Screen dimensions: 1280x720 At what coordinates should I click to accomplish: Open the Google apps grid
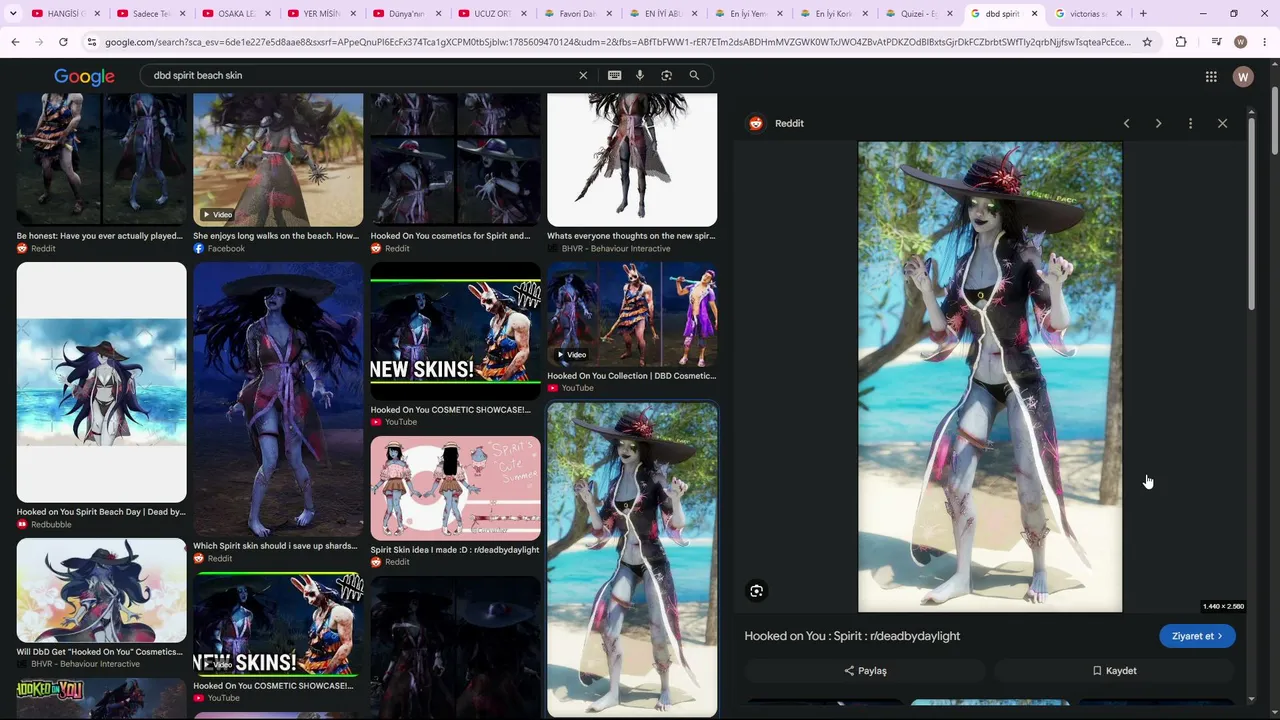tap(1211, 77)
